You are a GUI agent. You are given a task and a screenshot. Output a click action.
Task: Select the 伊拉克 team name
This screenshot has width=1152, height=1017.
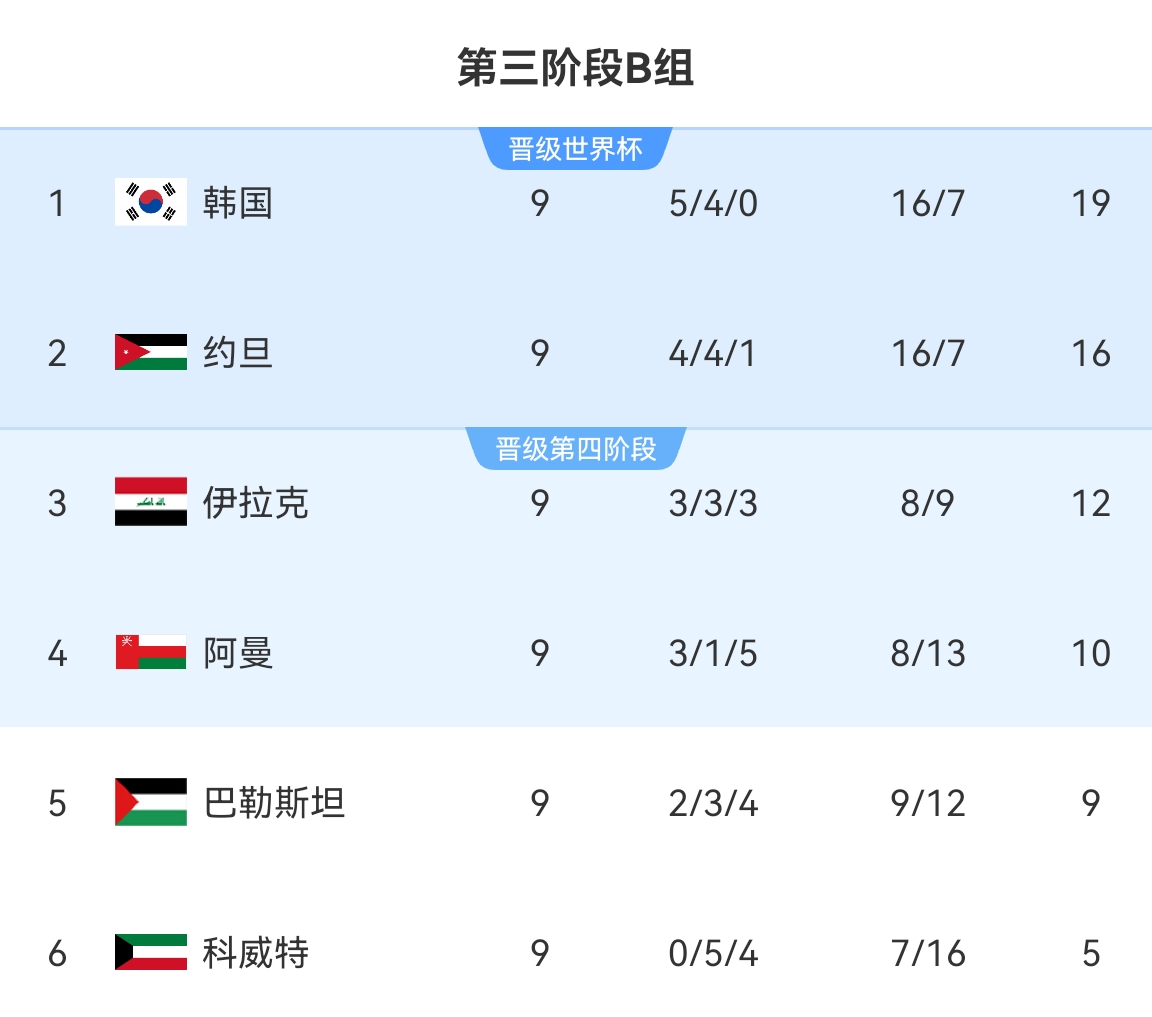coord(256,502)
